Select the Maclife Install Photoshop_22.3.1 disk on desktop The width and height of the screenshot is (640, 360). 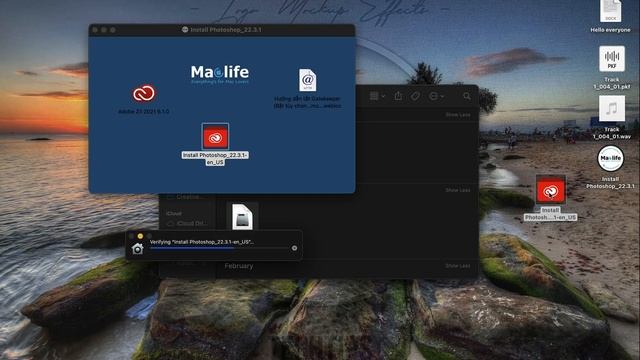click(x=610, y=158)
